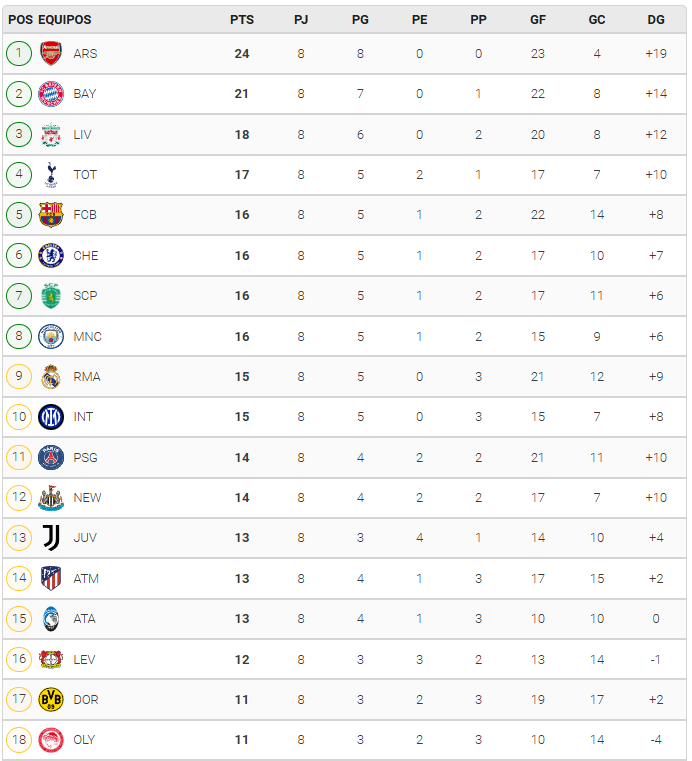This screenshot has width=692, height=761.
Task: Open the FC Barcelona crest
Action: (51, 215)
